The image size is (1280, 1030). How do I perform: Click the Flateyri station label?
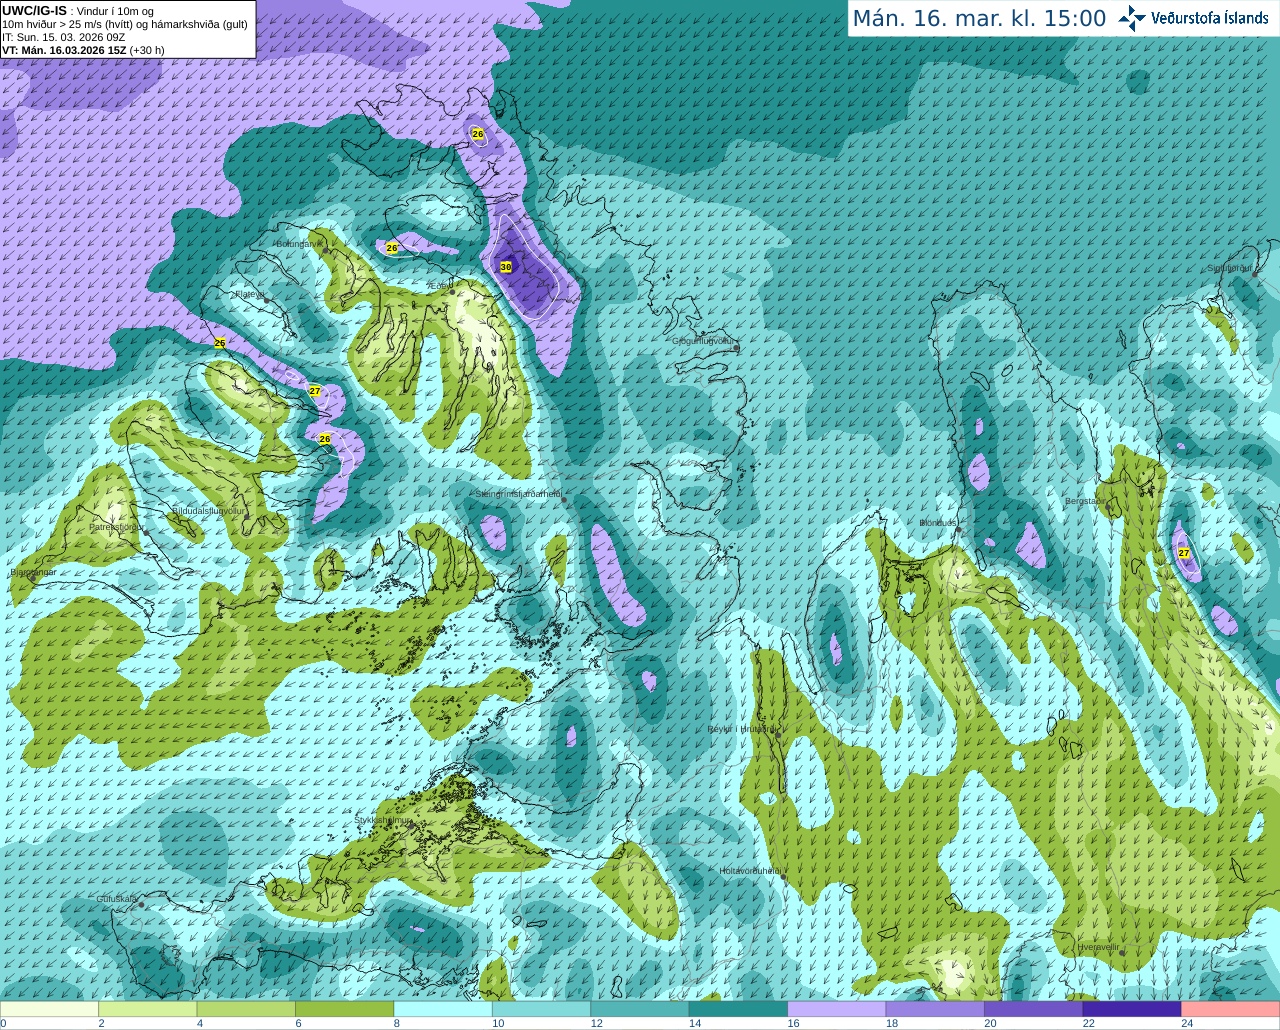249,294
